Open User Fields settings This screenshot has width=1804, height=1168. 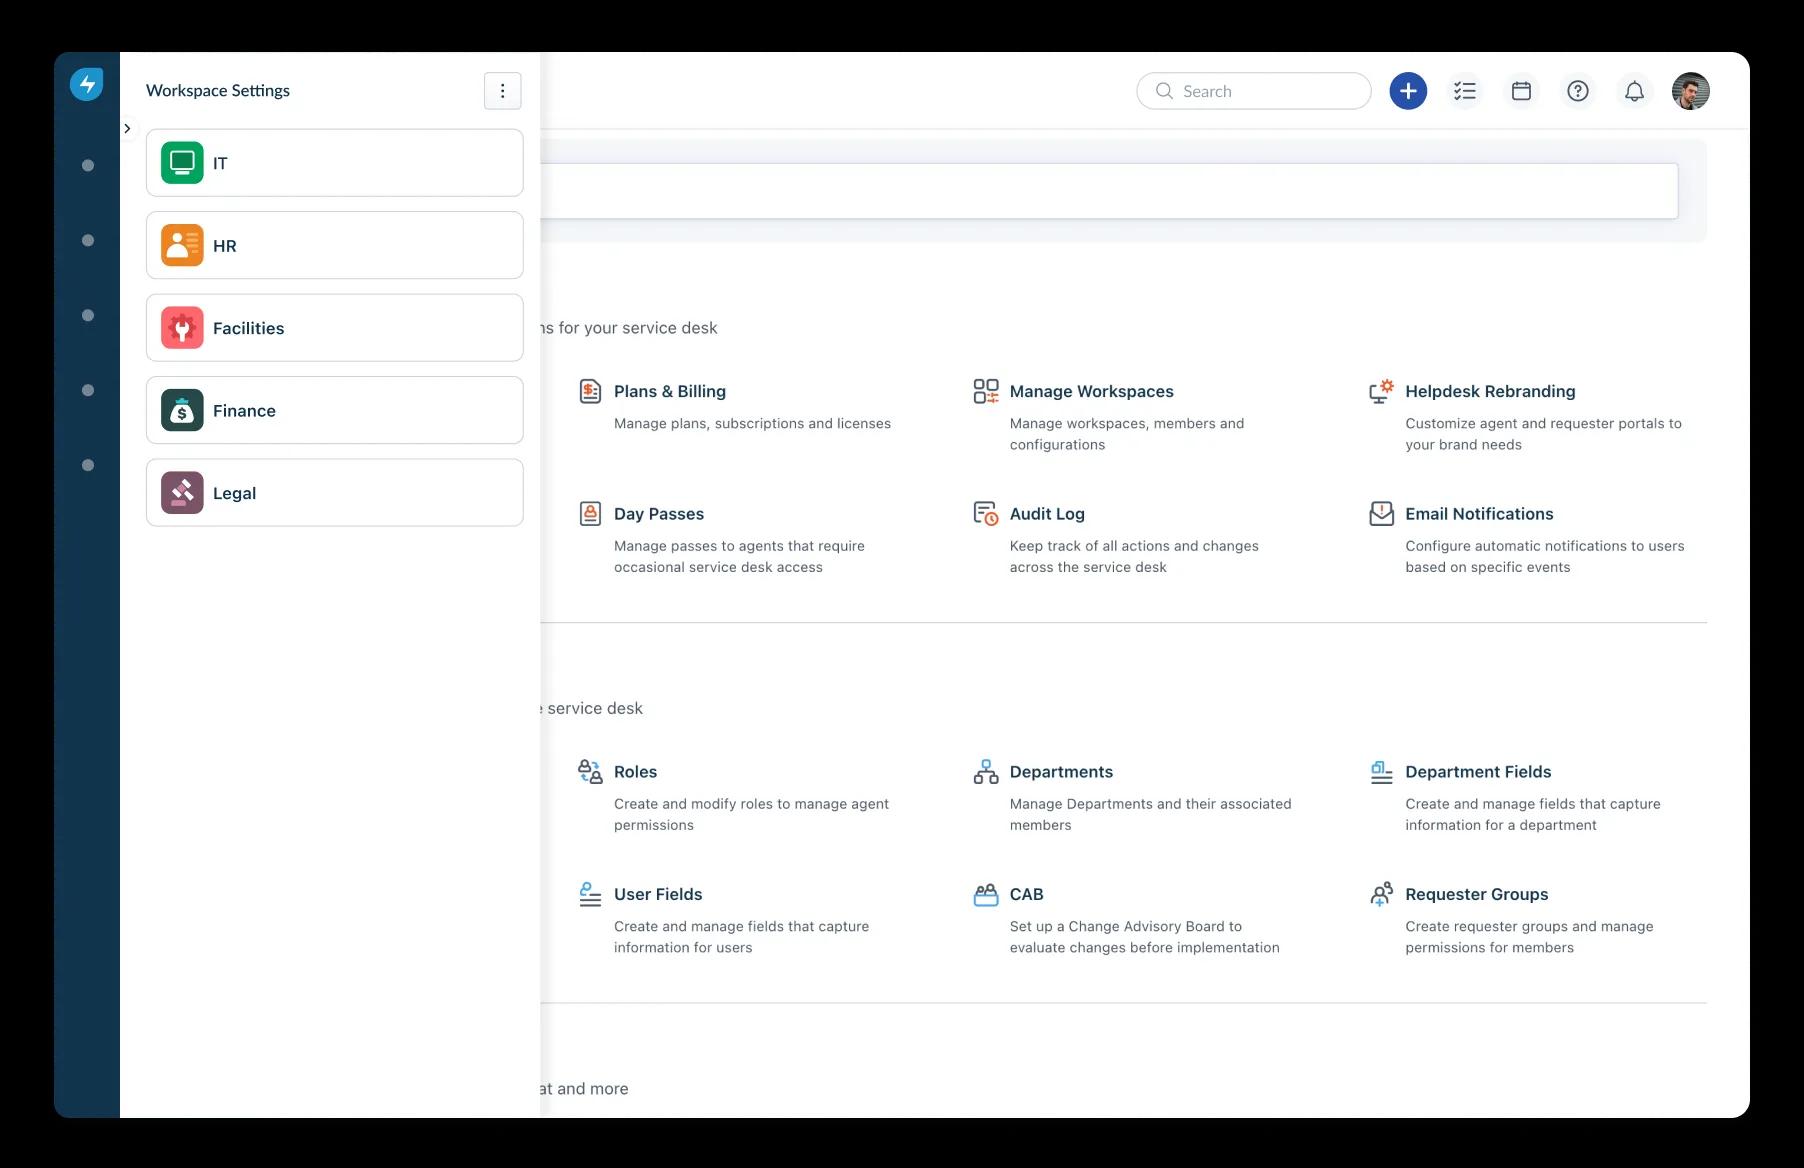coord(658,894)
